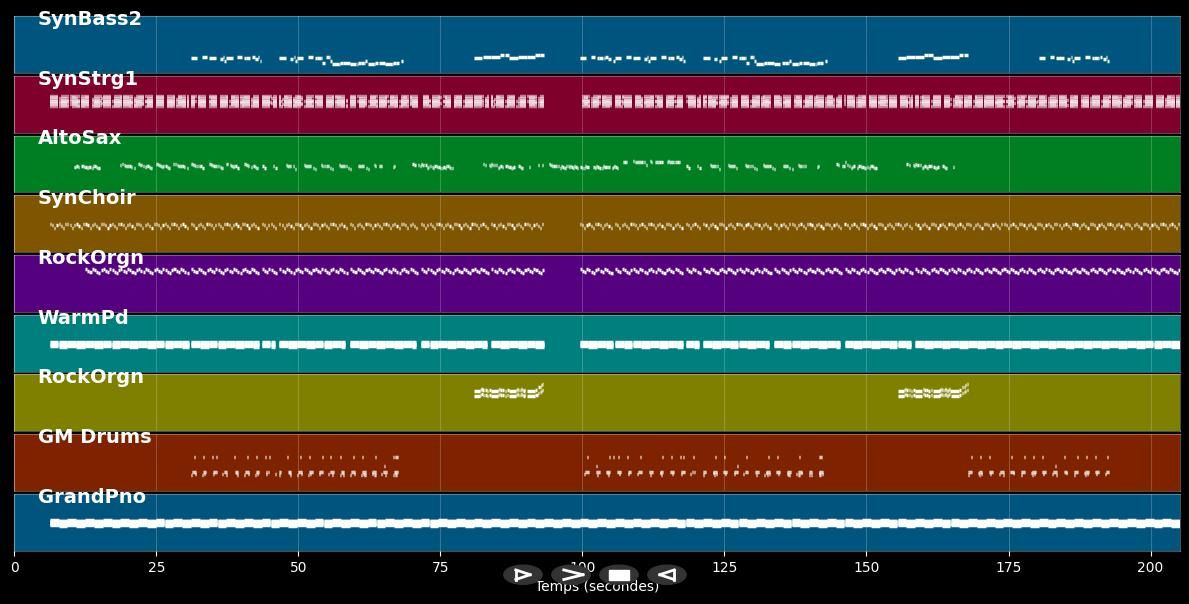Click the 'Temps (secondes)' axis title
Viewport: 1189px width, 604px height.
point(597,588)
